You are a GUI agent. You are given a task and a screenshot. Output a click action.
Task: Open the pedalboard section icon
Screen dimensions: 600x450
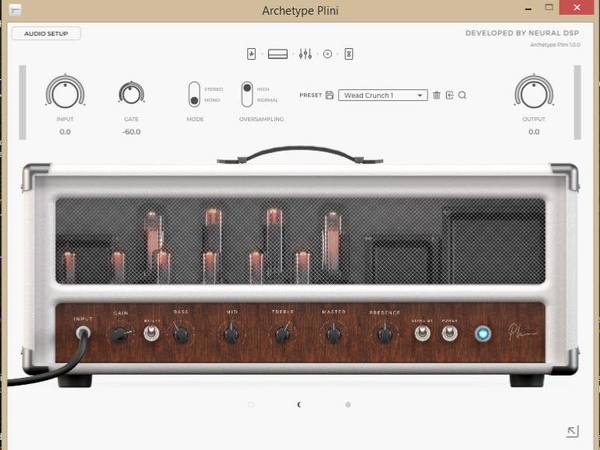pos(251,54)
